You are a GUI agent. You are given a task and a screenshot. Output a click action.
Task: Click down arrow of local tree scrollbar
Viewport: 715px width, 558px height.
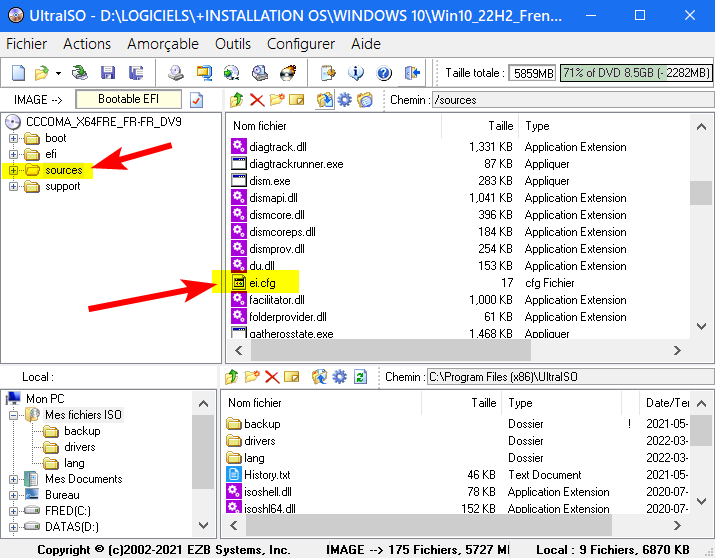tap(203, 525)
